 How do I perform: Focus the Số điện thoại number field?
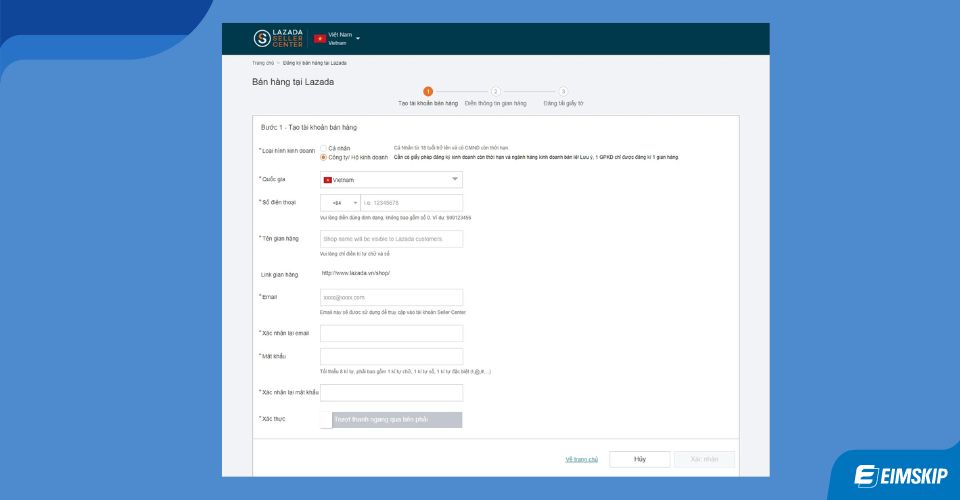tap(411, 203)
